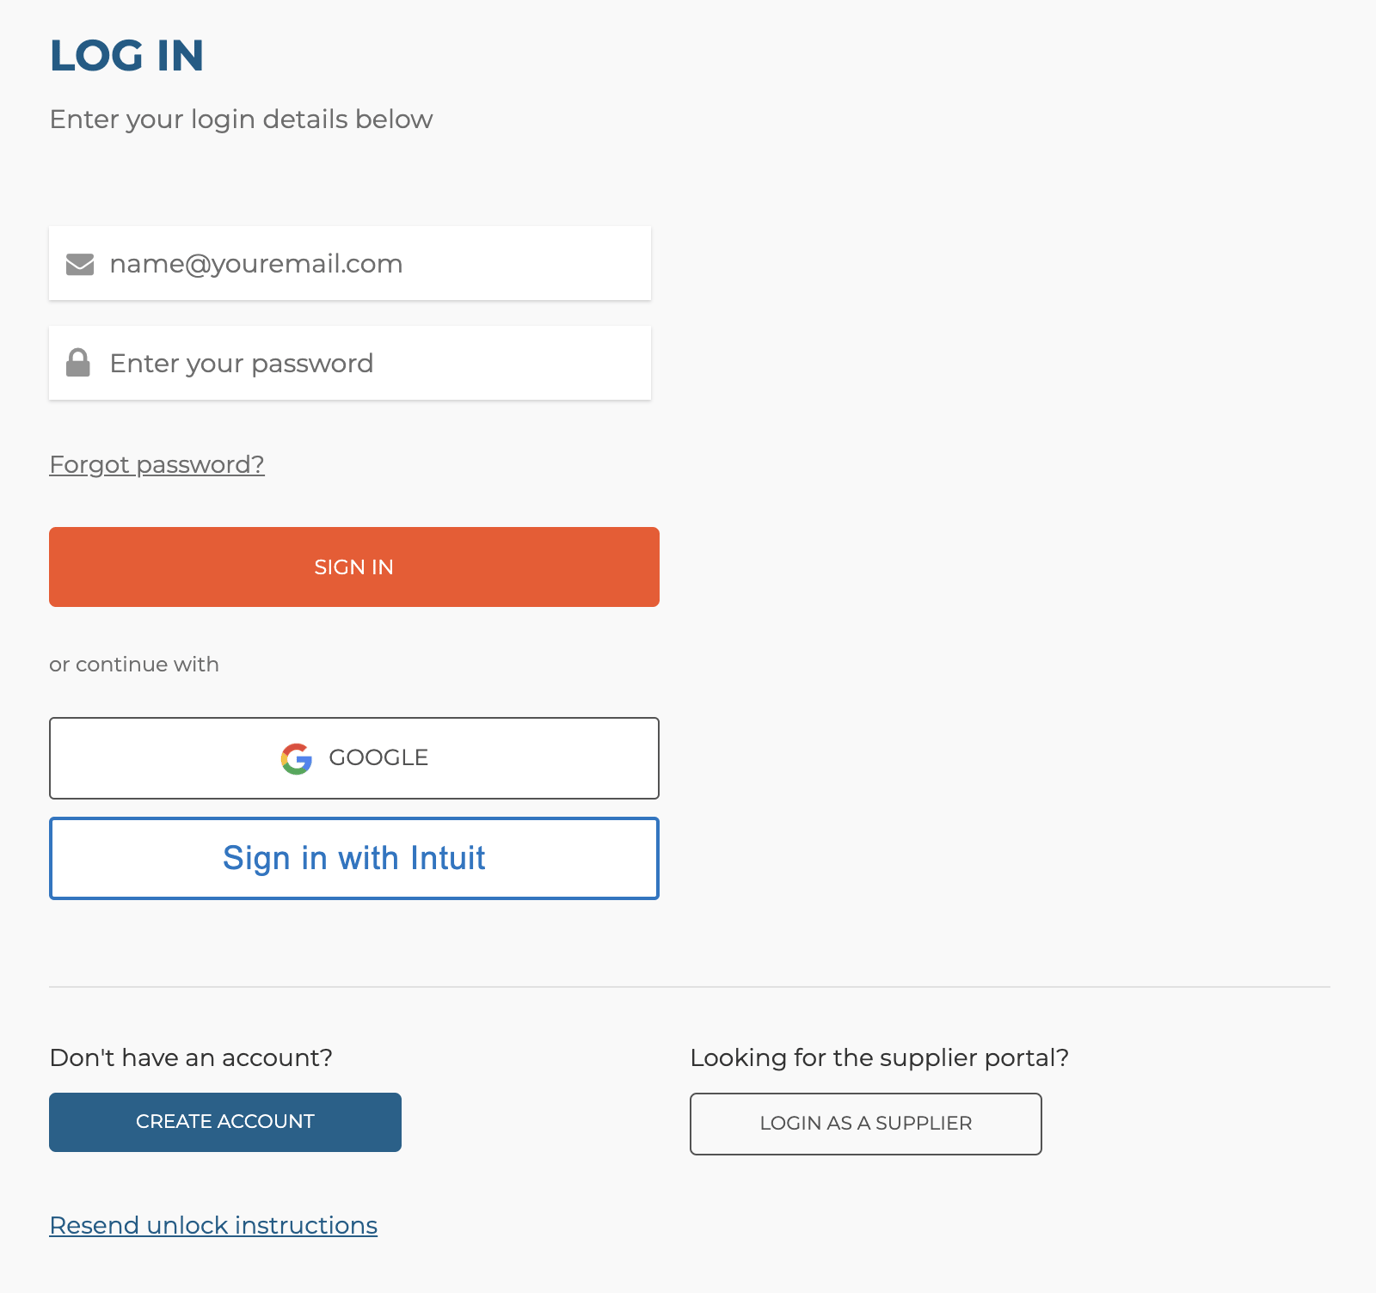Select LOGIN AS A SUPPLIER

click(x=864, y=1123)
